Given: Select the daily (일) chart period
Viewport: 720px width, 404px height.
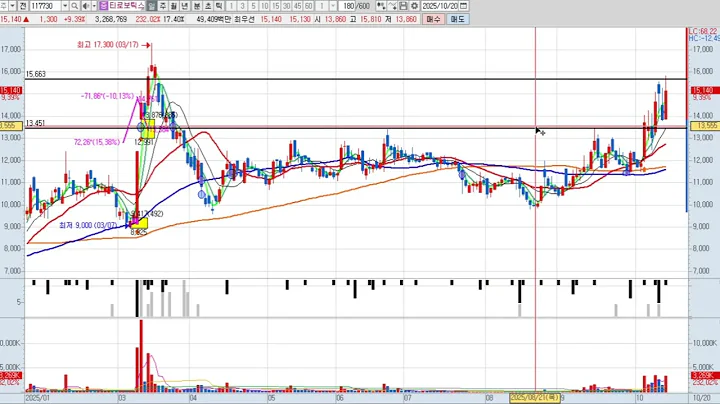Looking at the screenshot, I should pyautogui.click(x=152, y=6).
